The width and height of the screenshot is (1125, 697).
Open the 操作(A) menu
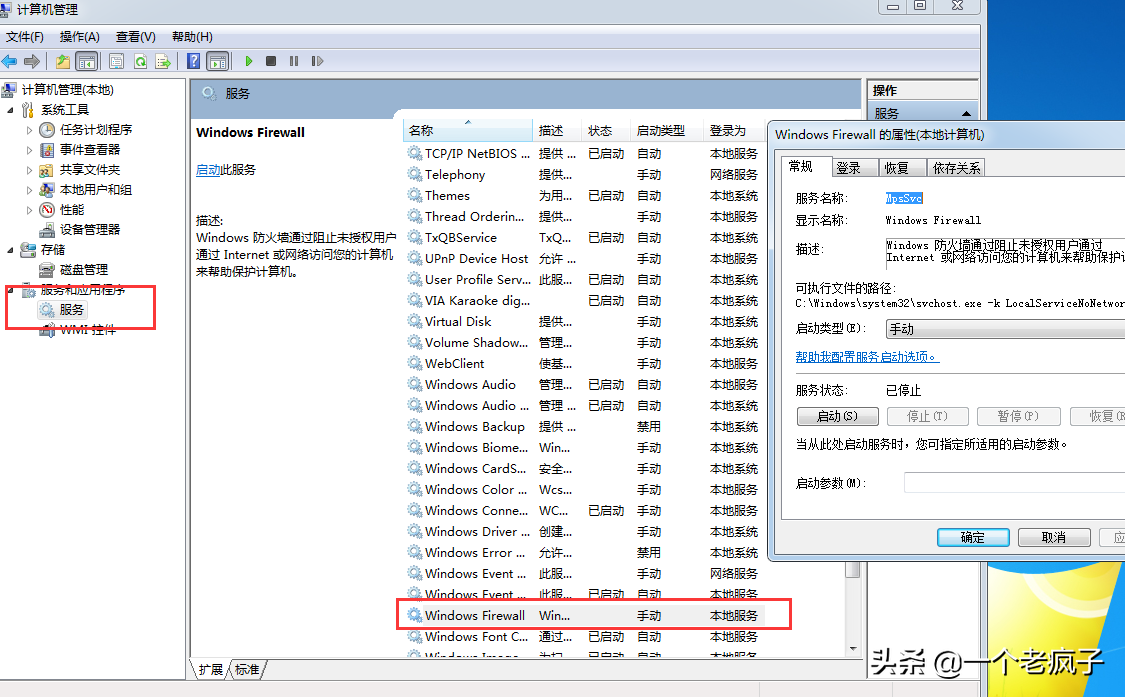point(80,37)
